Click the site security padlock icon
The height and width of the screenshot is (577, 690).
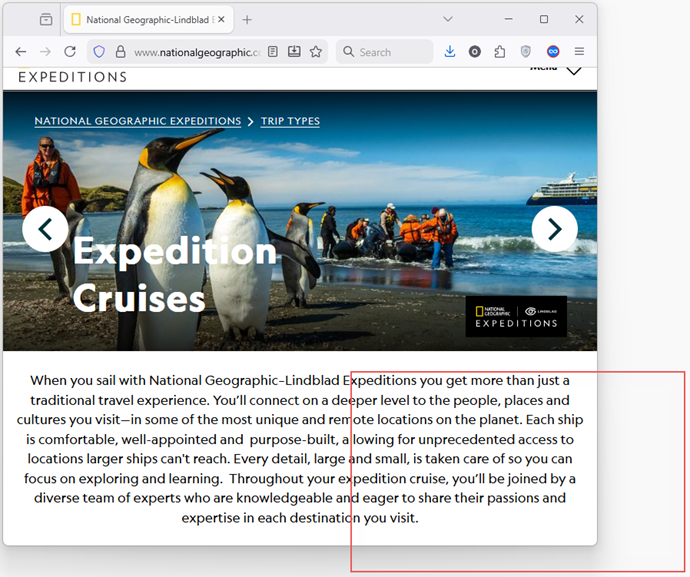point(120,52)
